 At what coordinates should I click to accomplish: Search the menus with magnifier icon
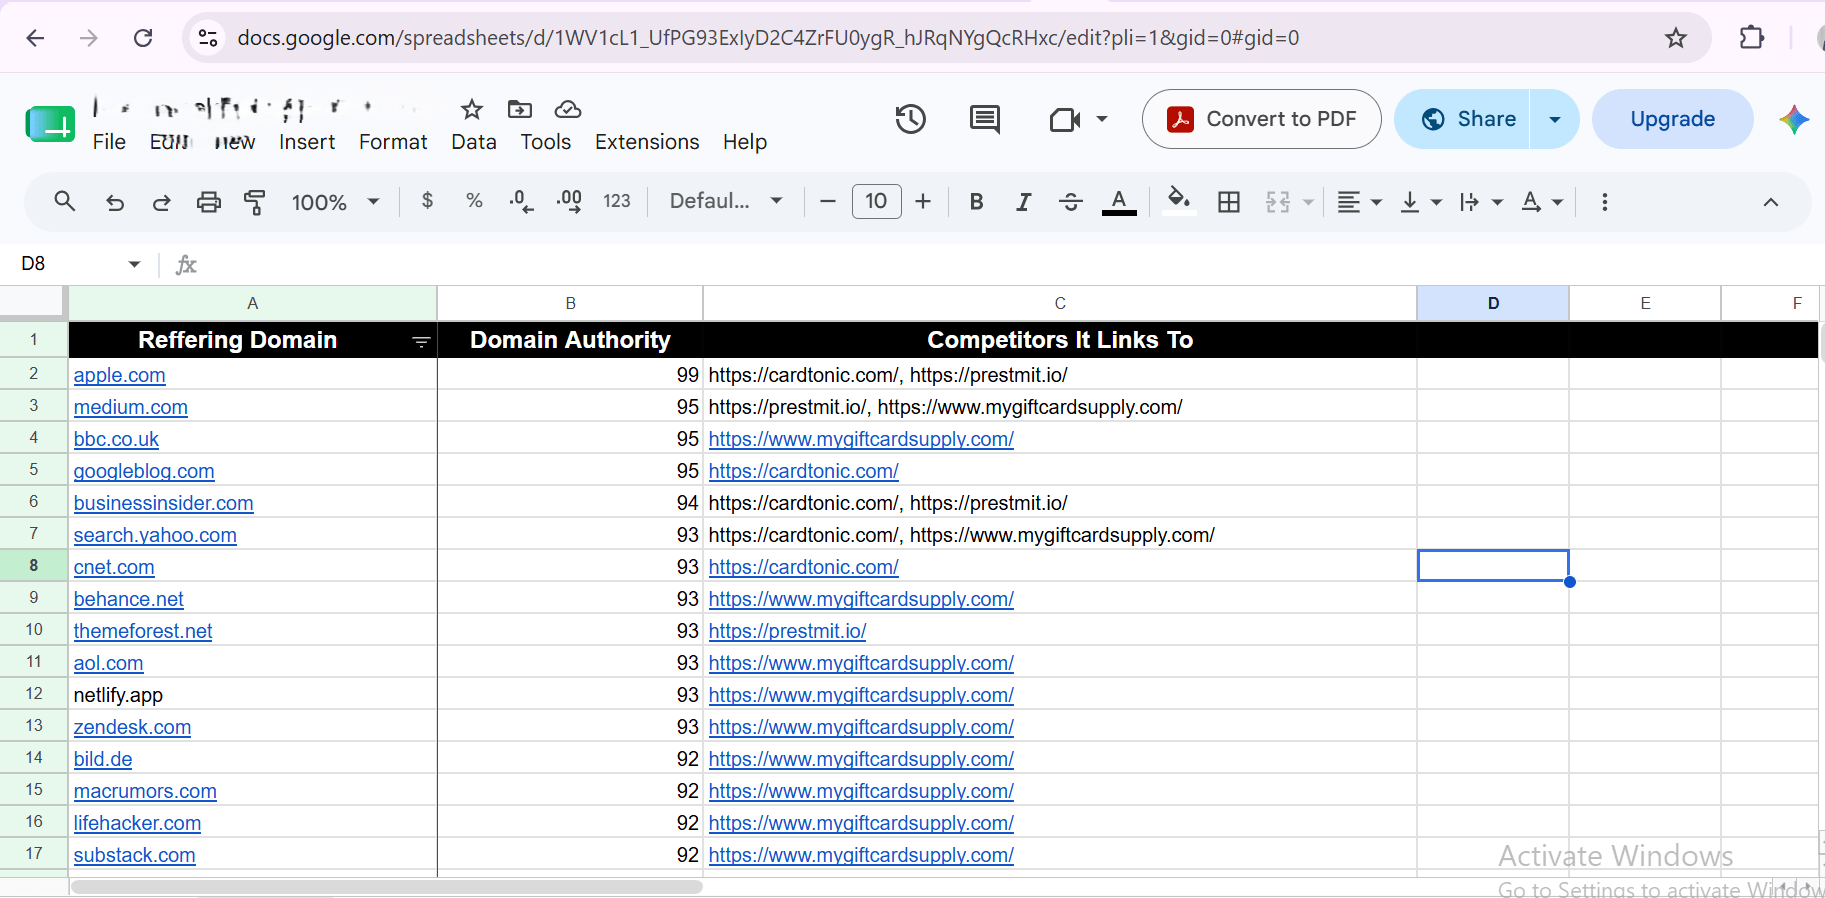point(65,202)
